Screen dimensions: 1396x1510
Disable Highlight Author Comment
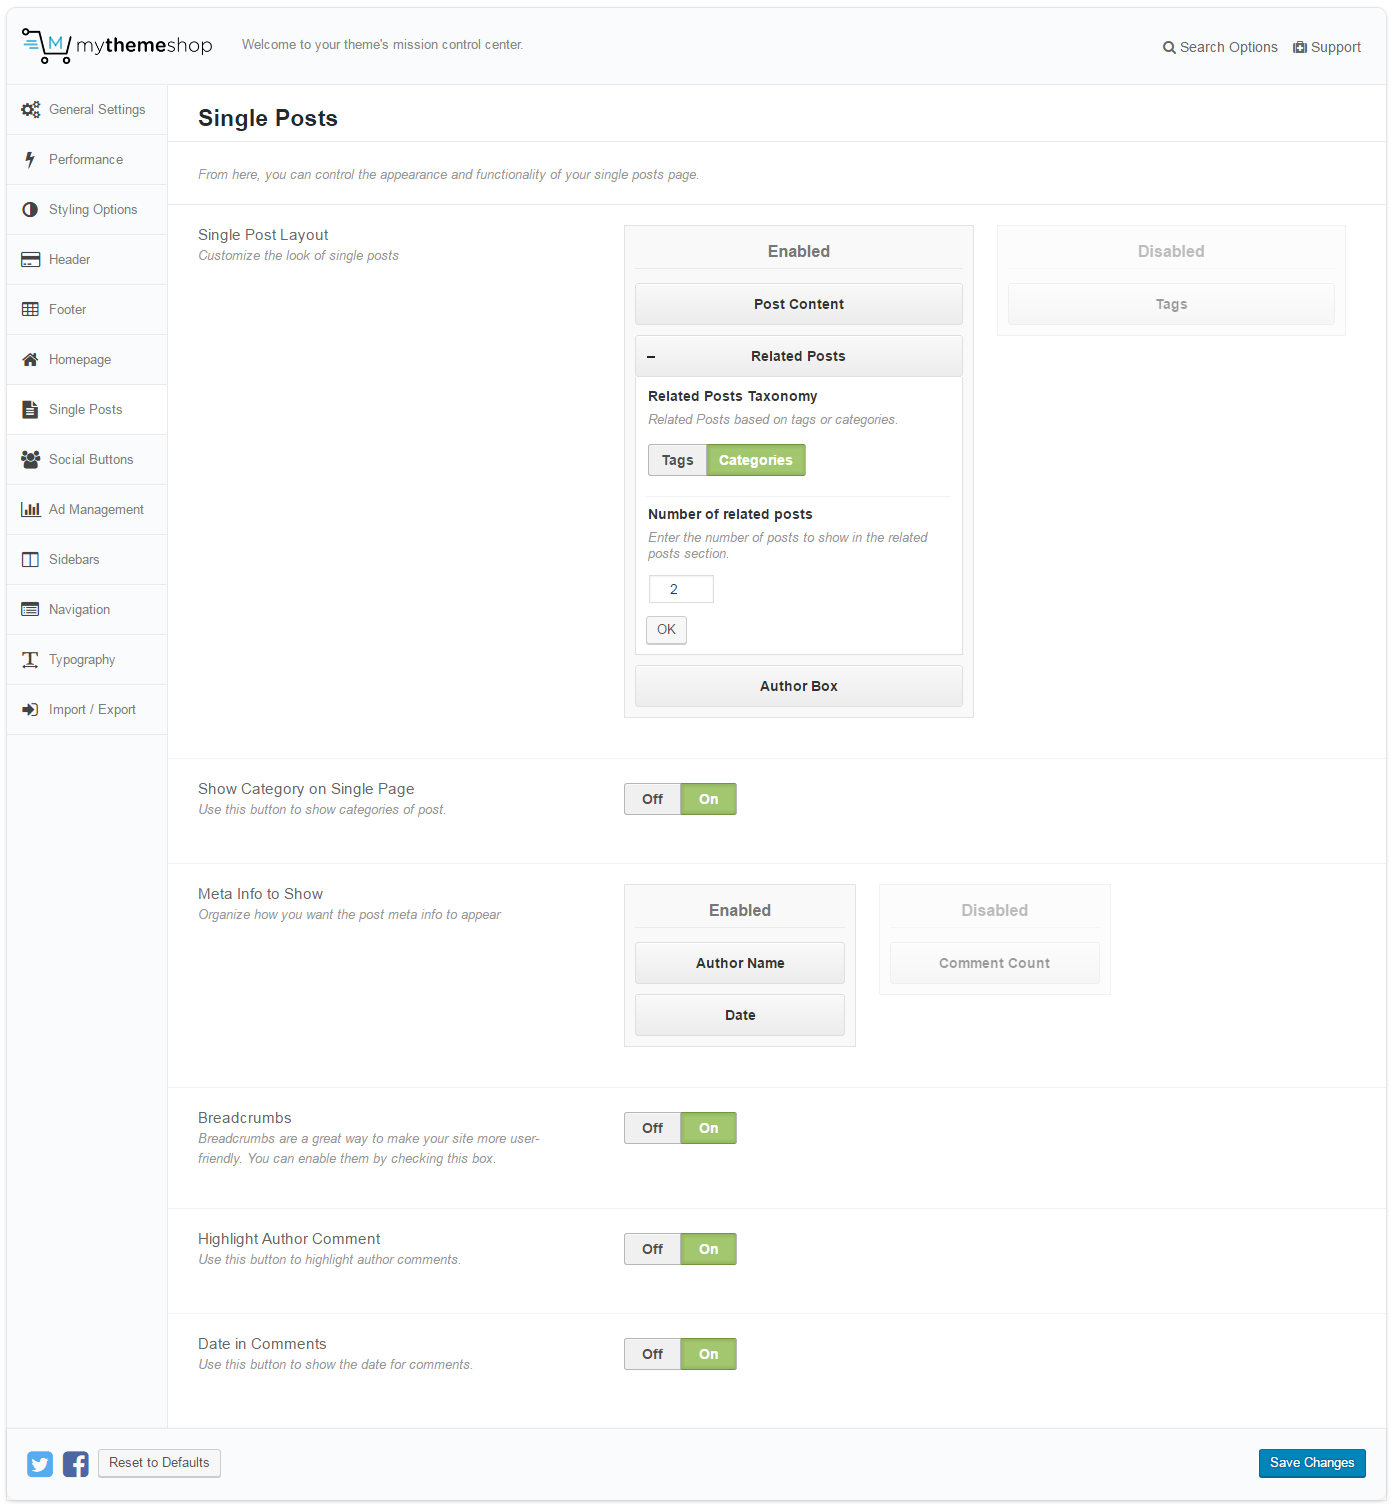coord(652,1249)
